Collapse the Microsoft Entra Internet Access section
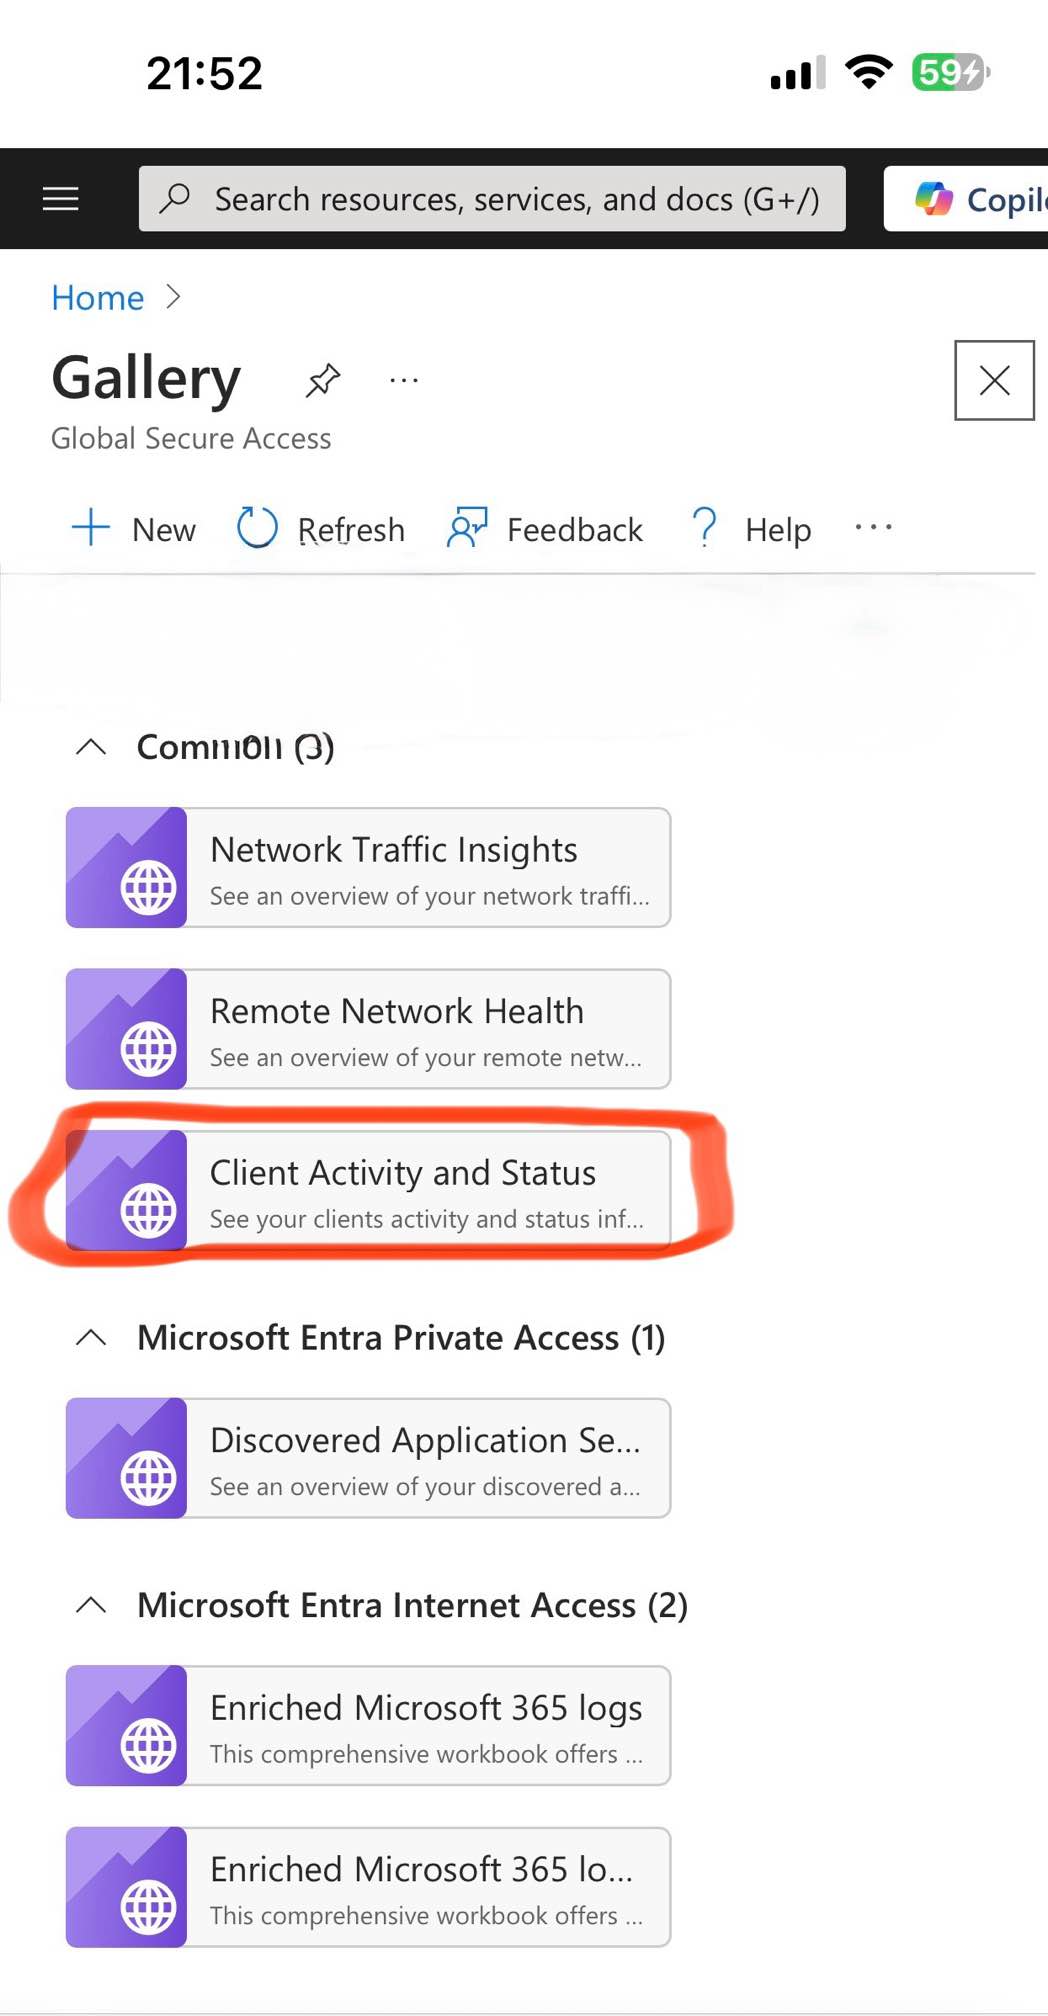The image size is (1048, 2016). point(91,1605)
